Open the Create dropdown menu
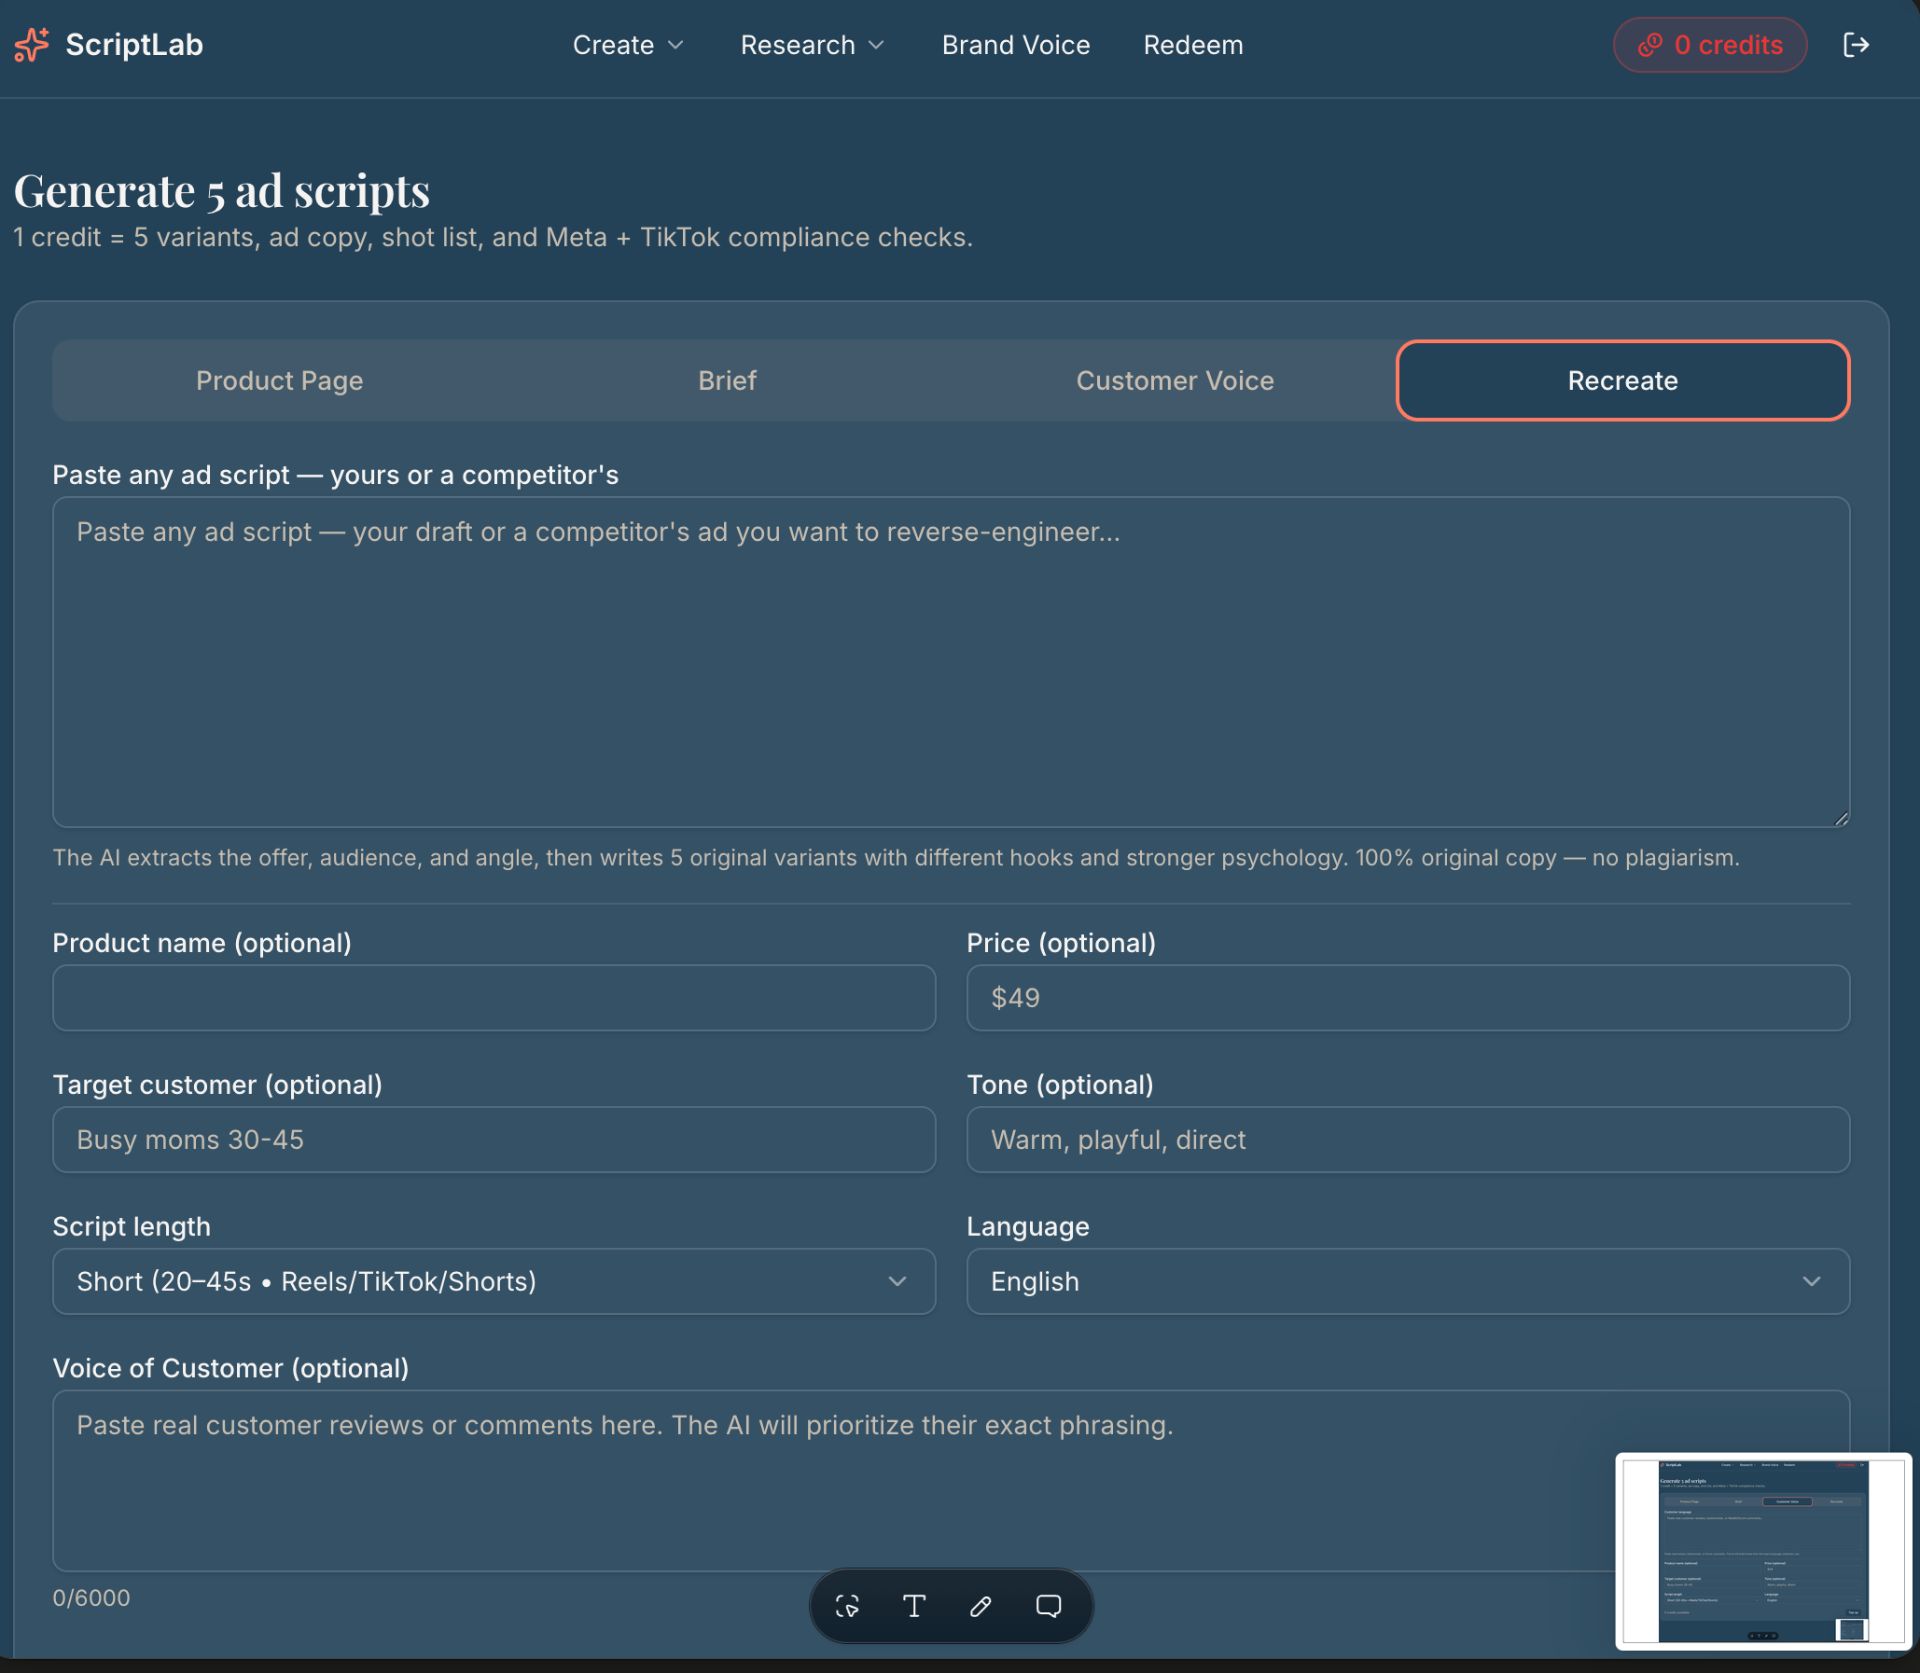Screen dimensions: 1920x1673 tap(628, 45)
